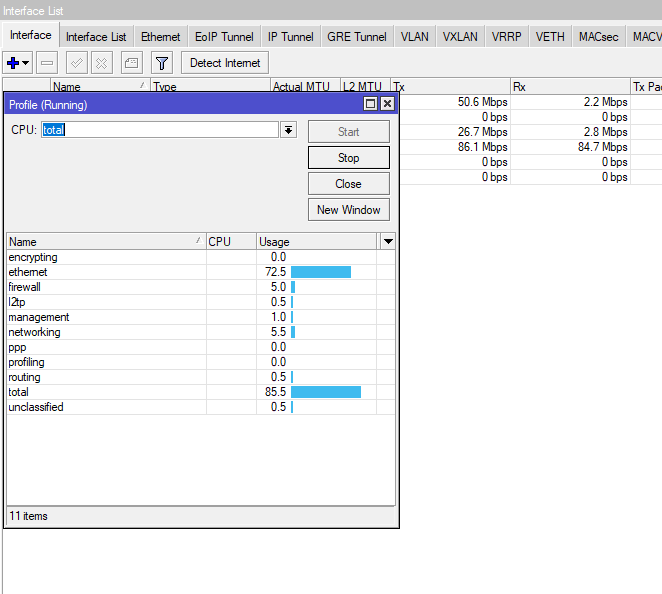Select the unclassified row
The width and height of the screenshot is (662, 594).
[x=201, y=407]
